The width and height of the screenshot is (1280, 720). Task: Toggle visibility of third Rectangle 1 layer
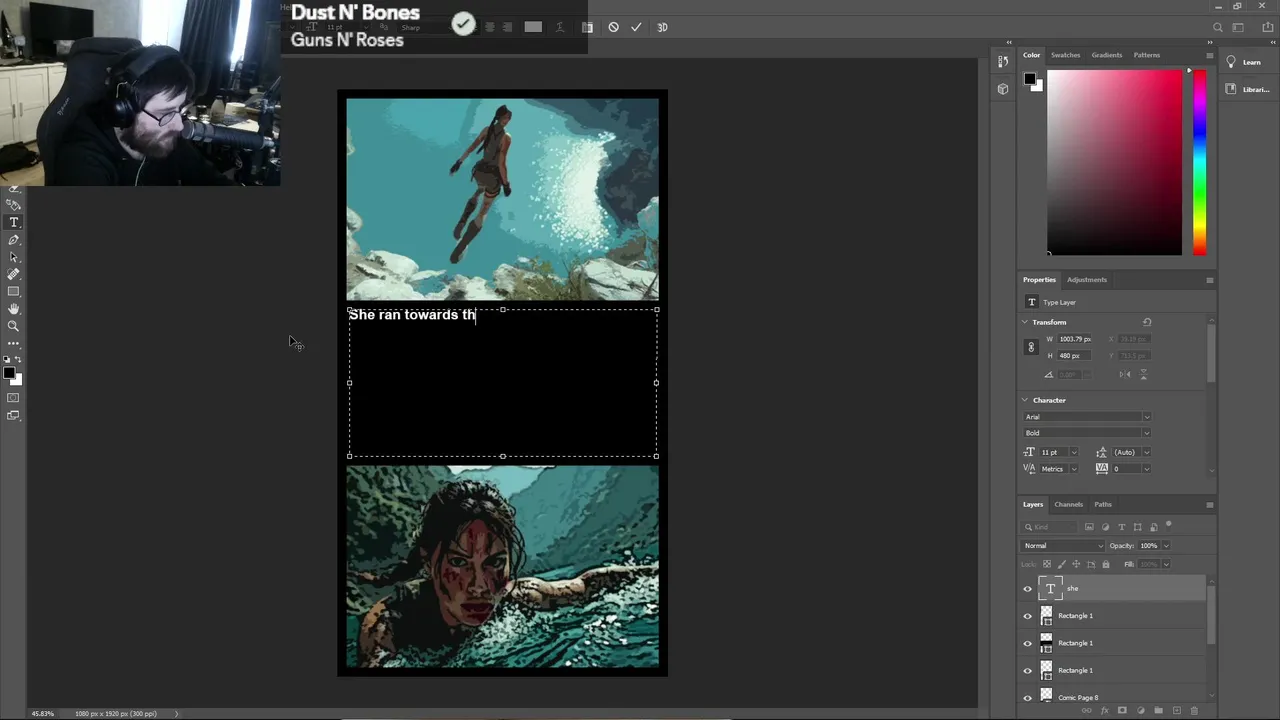(x=1027, y=670)
